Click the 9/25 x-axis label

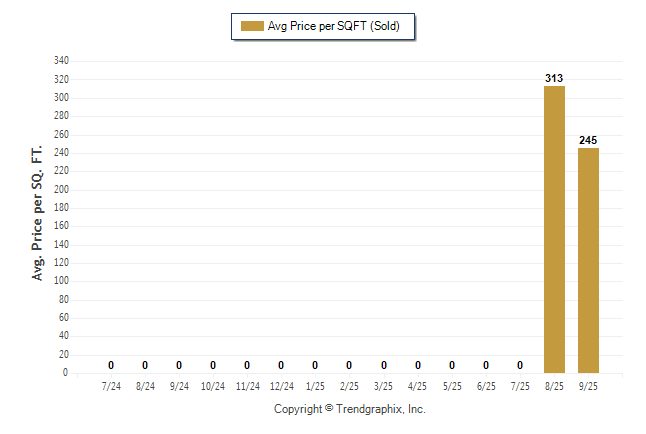pos(588,386)
